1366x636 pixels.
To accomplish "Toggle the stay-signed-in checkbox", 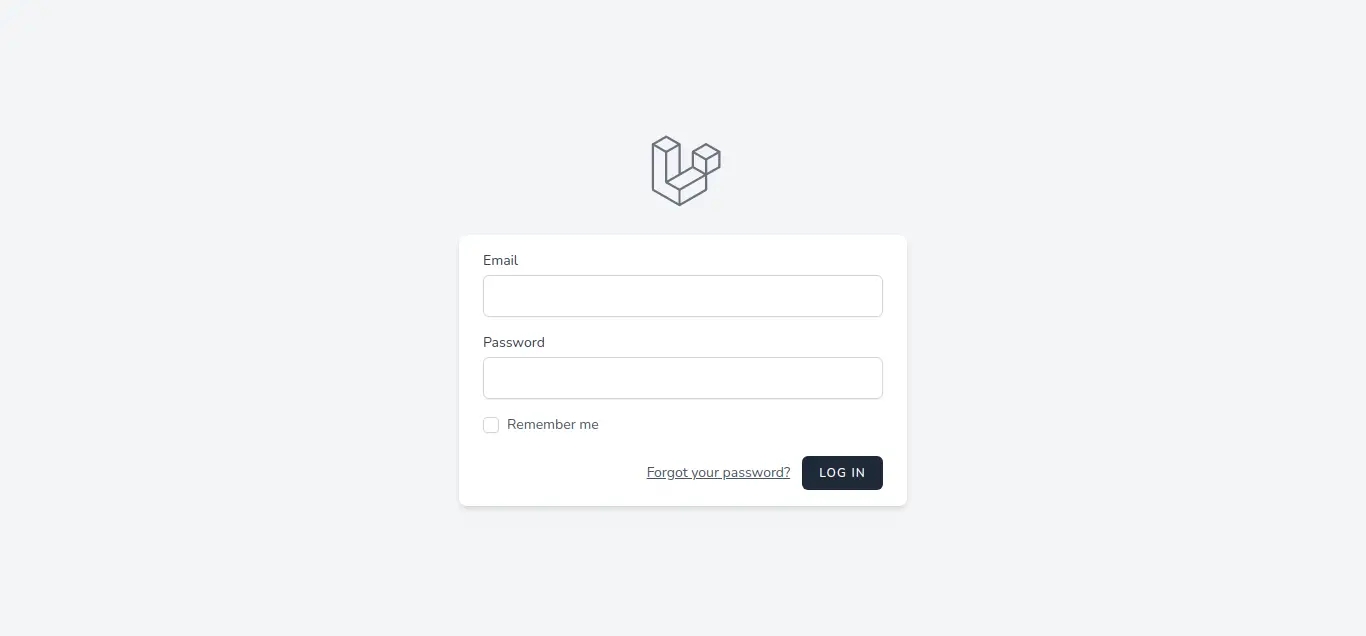I will tap(491, 425).
